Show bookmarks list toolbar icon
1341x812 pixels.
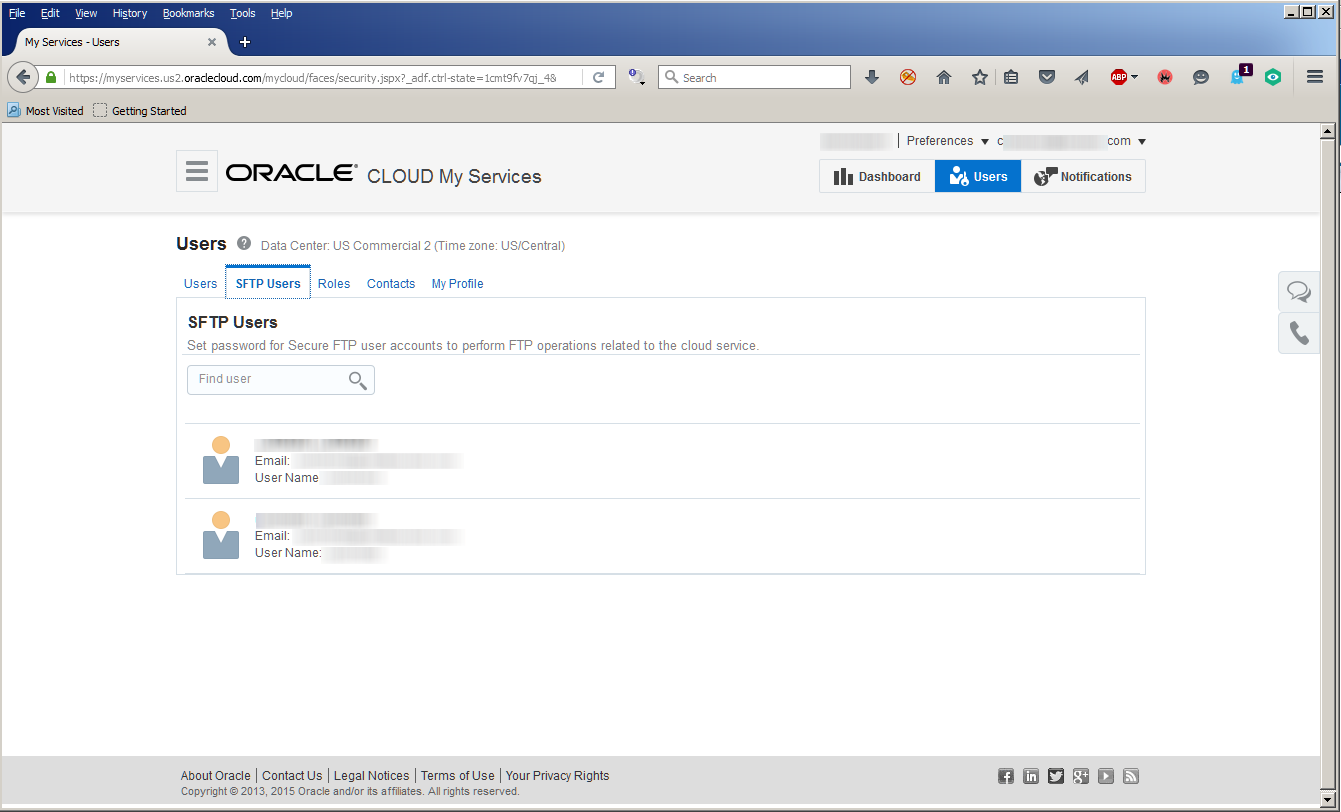point(1011,77)
